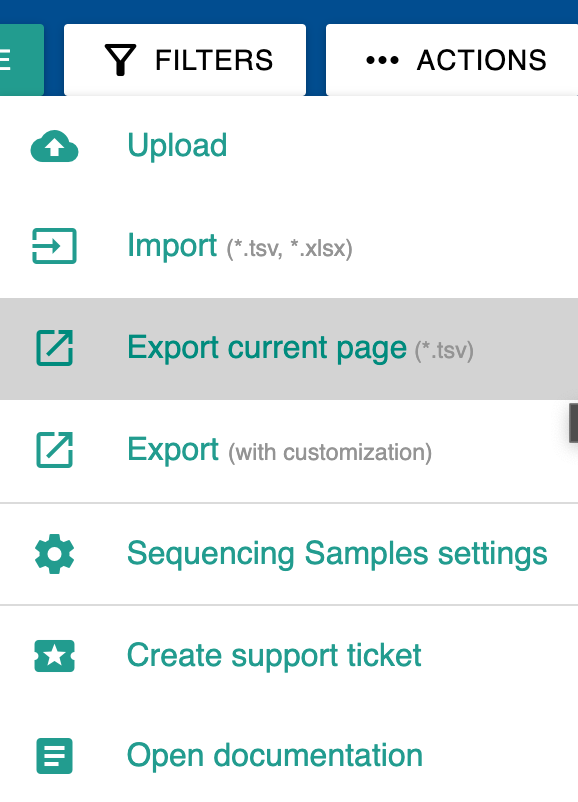Screen dimensions: 578x802
Task: Click the Import arrow-box icon
Action: (54, 246)
